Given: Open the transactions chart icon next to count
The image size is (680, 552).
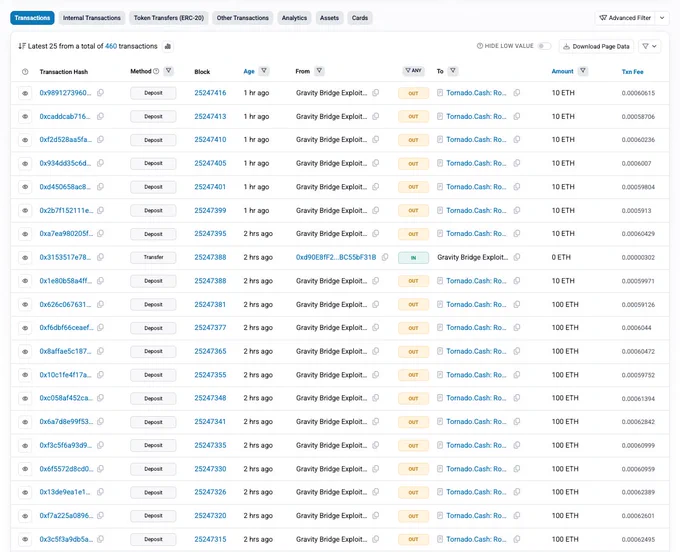Looking at the screenshot, I should (167, 46).
